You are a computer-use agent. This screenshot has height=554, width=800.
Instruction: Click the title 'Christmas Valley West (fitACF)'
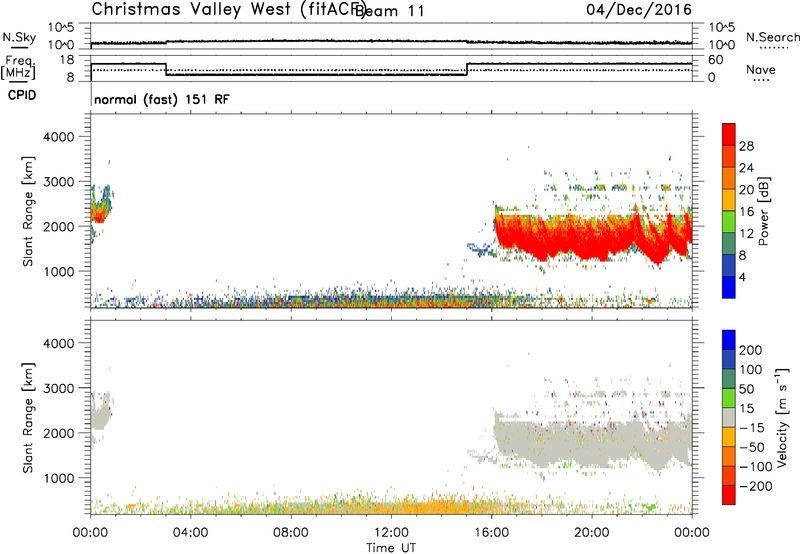pos(228,10)
